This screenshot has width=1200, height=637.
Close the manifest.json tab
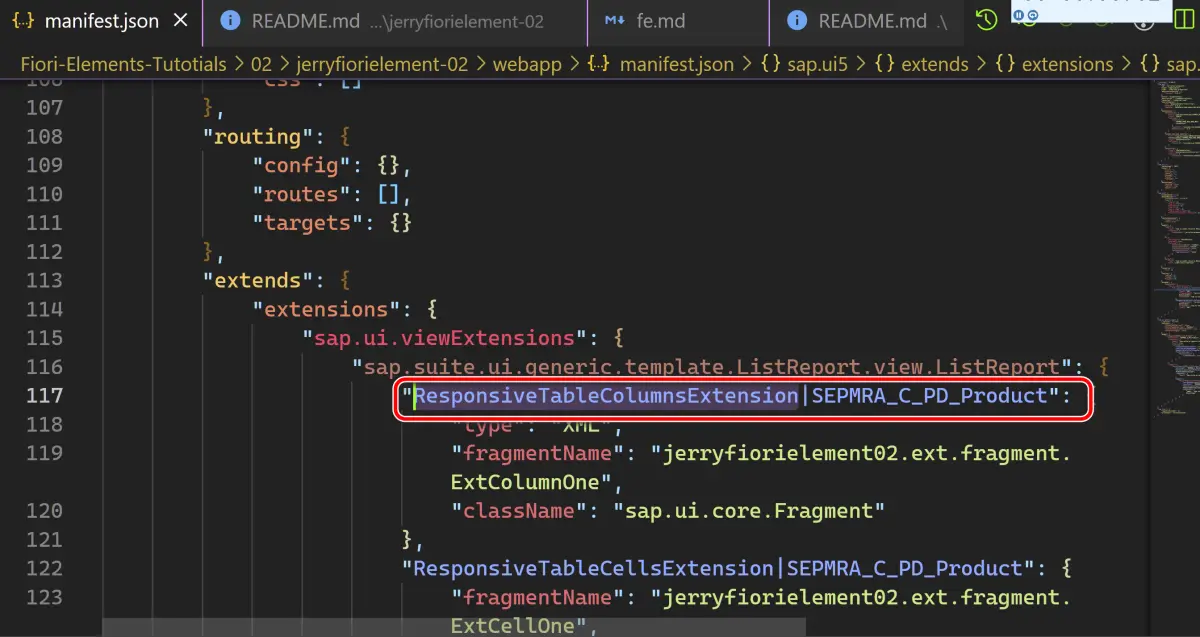click(179, 21)
